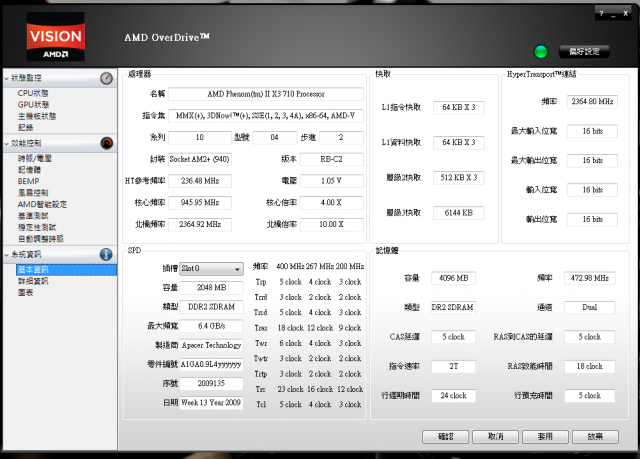Click the 18 clock RAS active time value
Screen dimensions: 640x459
(x=590, y=366)
